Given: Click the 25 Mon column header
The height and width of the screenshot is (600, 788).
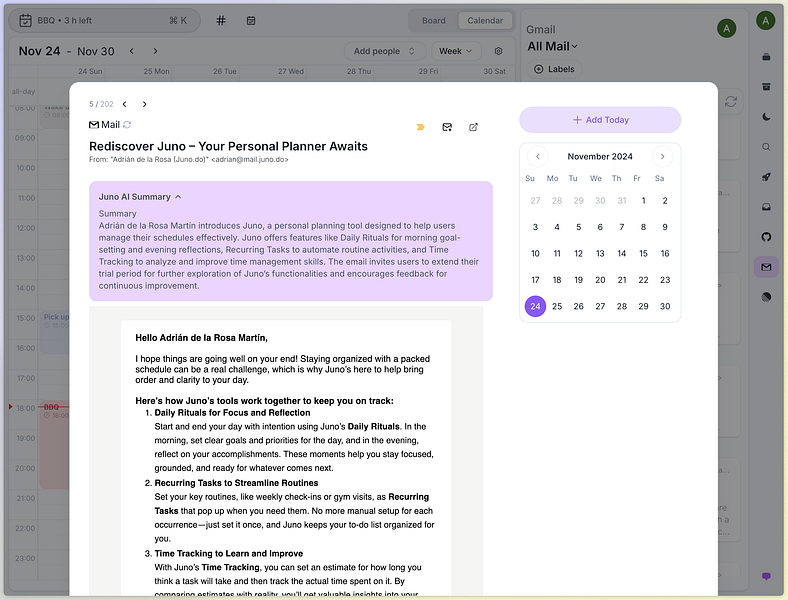Looking at the screenshot, I should [x=156, y=71].
